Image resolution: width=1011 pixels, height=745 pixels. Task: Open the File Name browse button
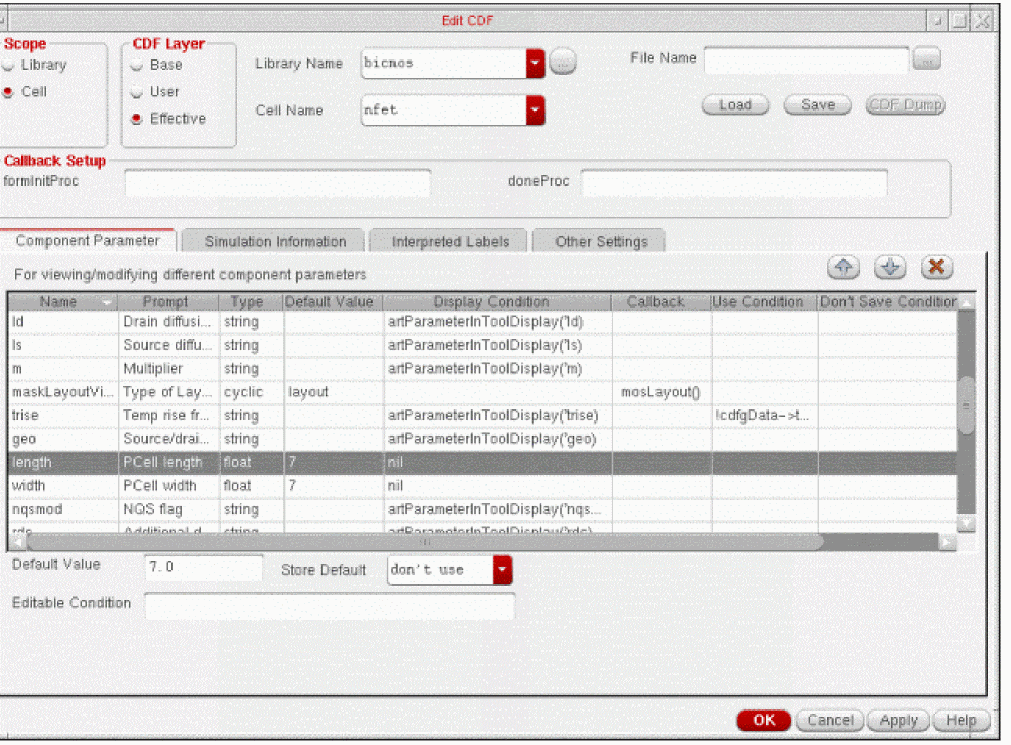click(x=926, y=60)
